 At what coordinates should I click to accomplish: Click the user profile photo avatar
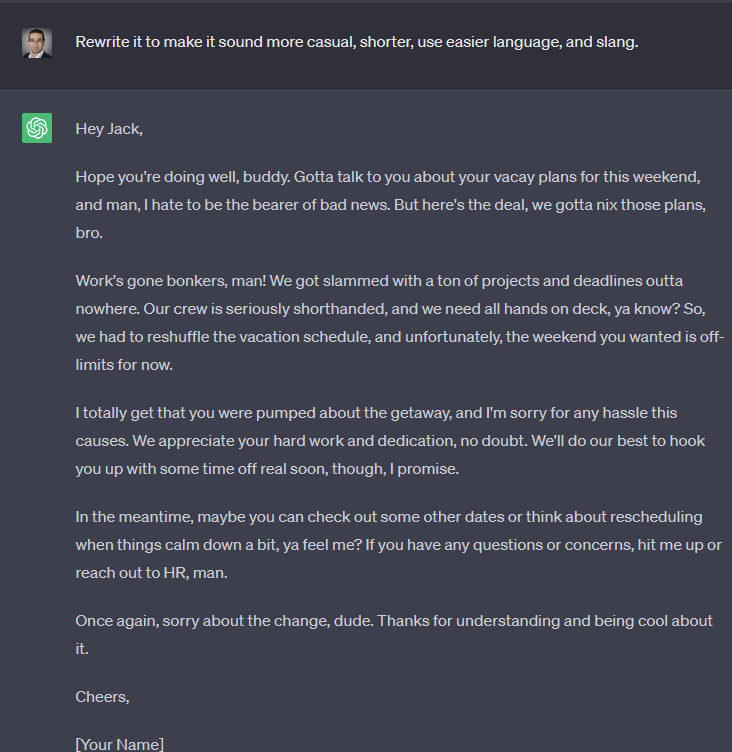click(x=37, y=43)
